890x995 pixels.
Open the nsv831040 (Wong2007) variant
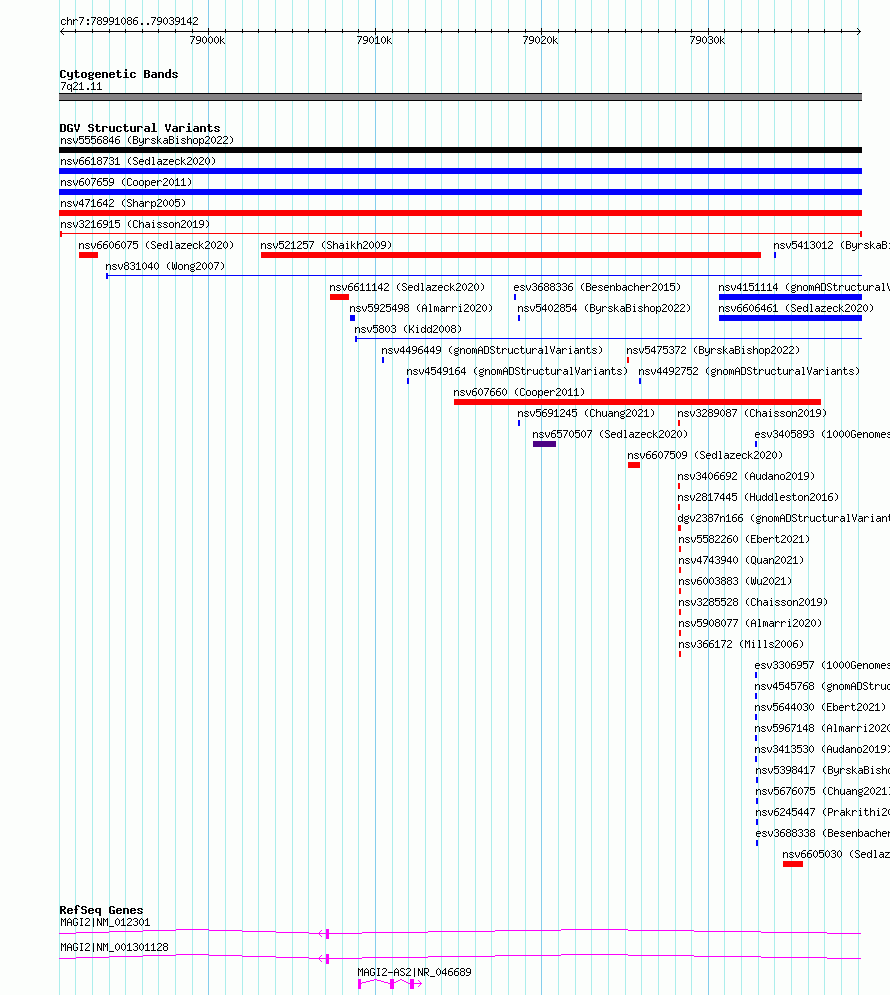165,266
